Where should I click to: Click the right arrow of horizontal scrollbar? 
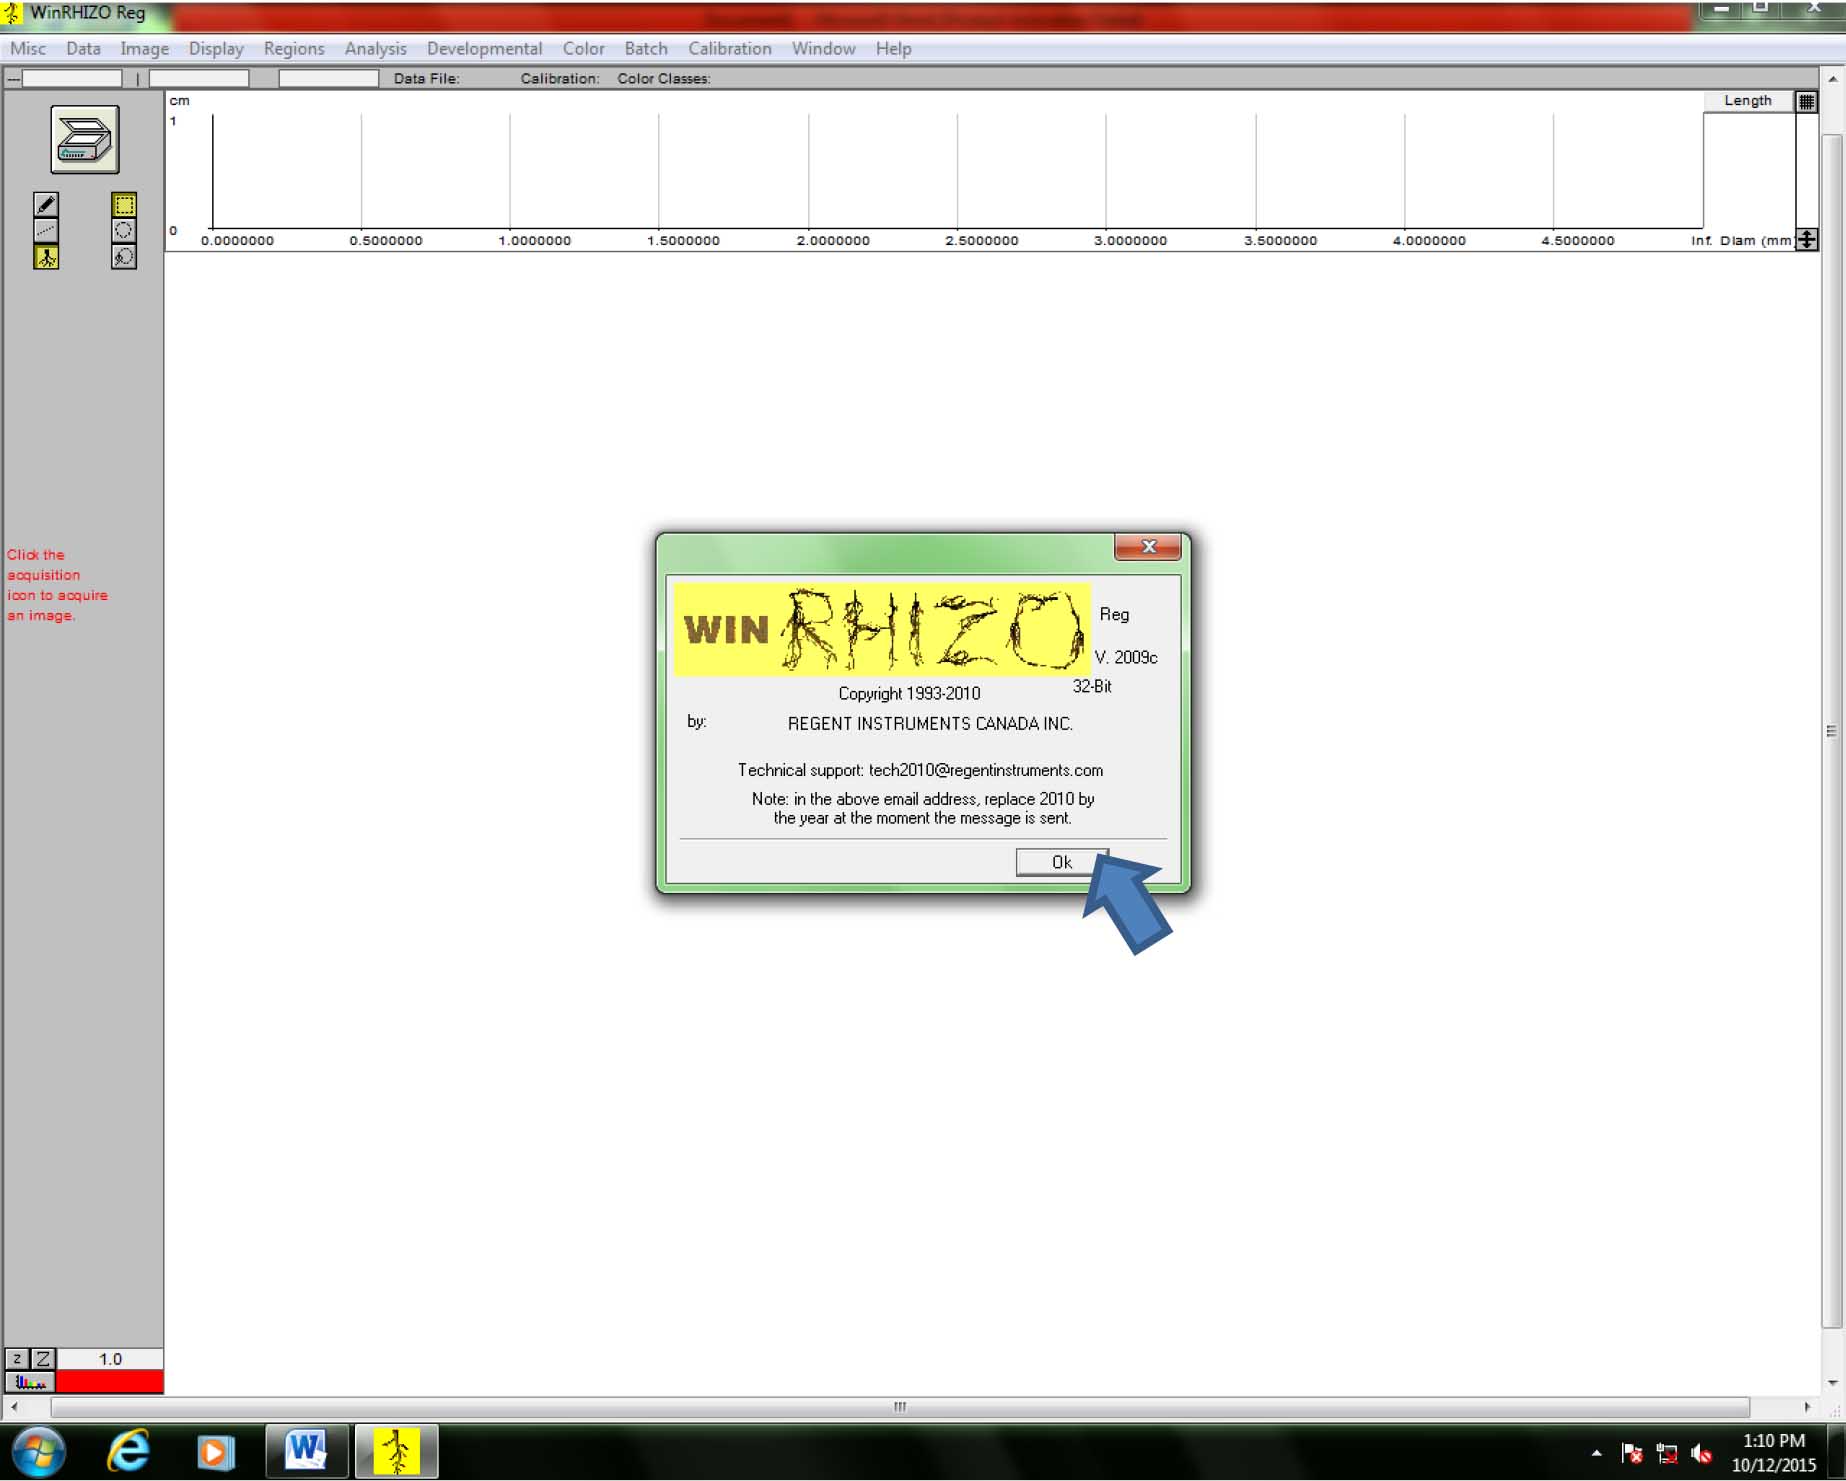point(1807,1407)
